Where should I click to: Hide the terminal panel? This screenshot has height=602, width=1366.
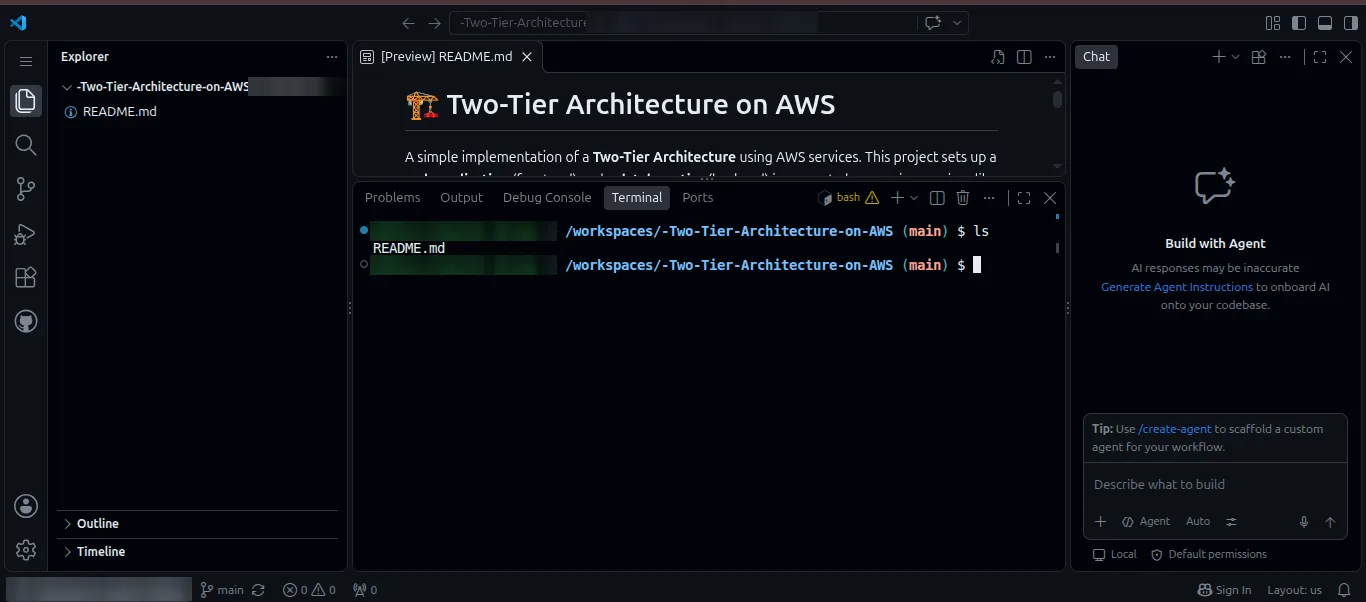(1050, 198)
